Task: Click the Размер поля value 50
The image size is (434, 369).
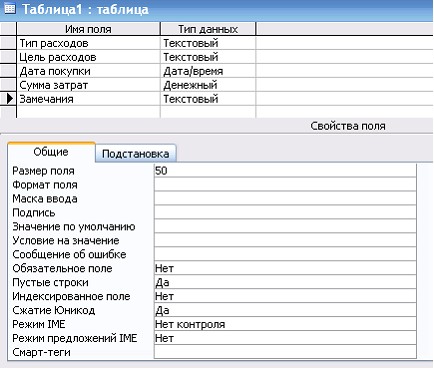Action: (285, 171)
